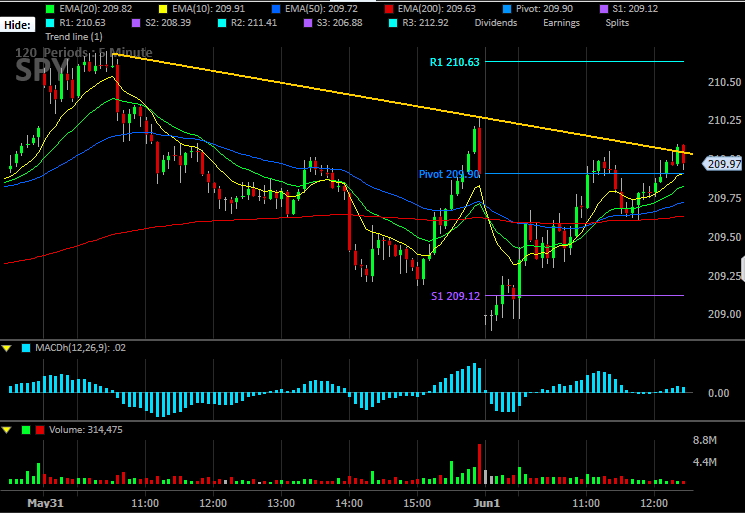Click the cyan R3 color swatch
Image resolution: width=745 pixels, height=513 pixels.
393,23
